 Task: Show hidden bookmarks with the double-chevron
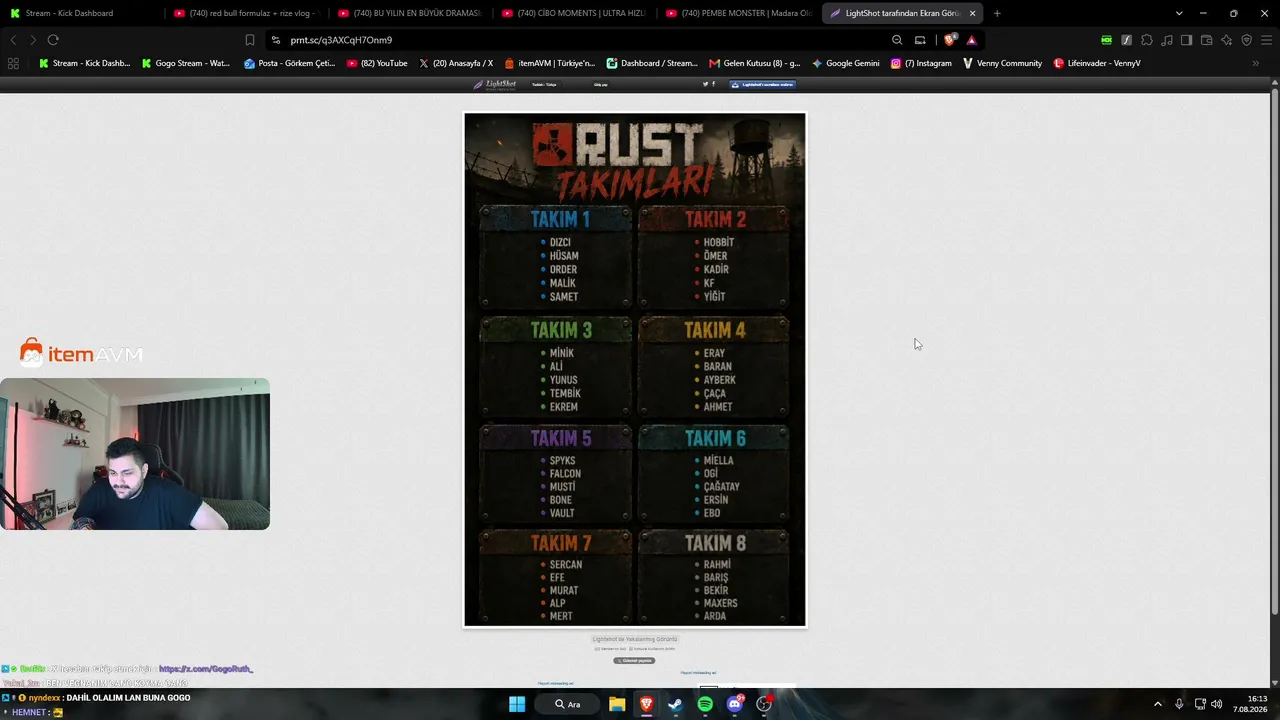1256,63
